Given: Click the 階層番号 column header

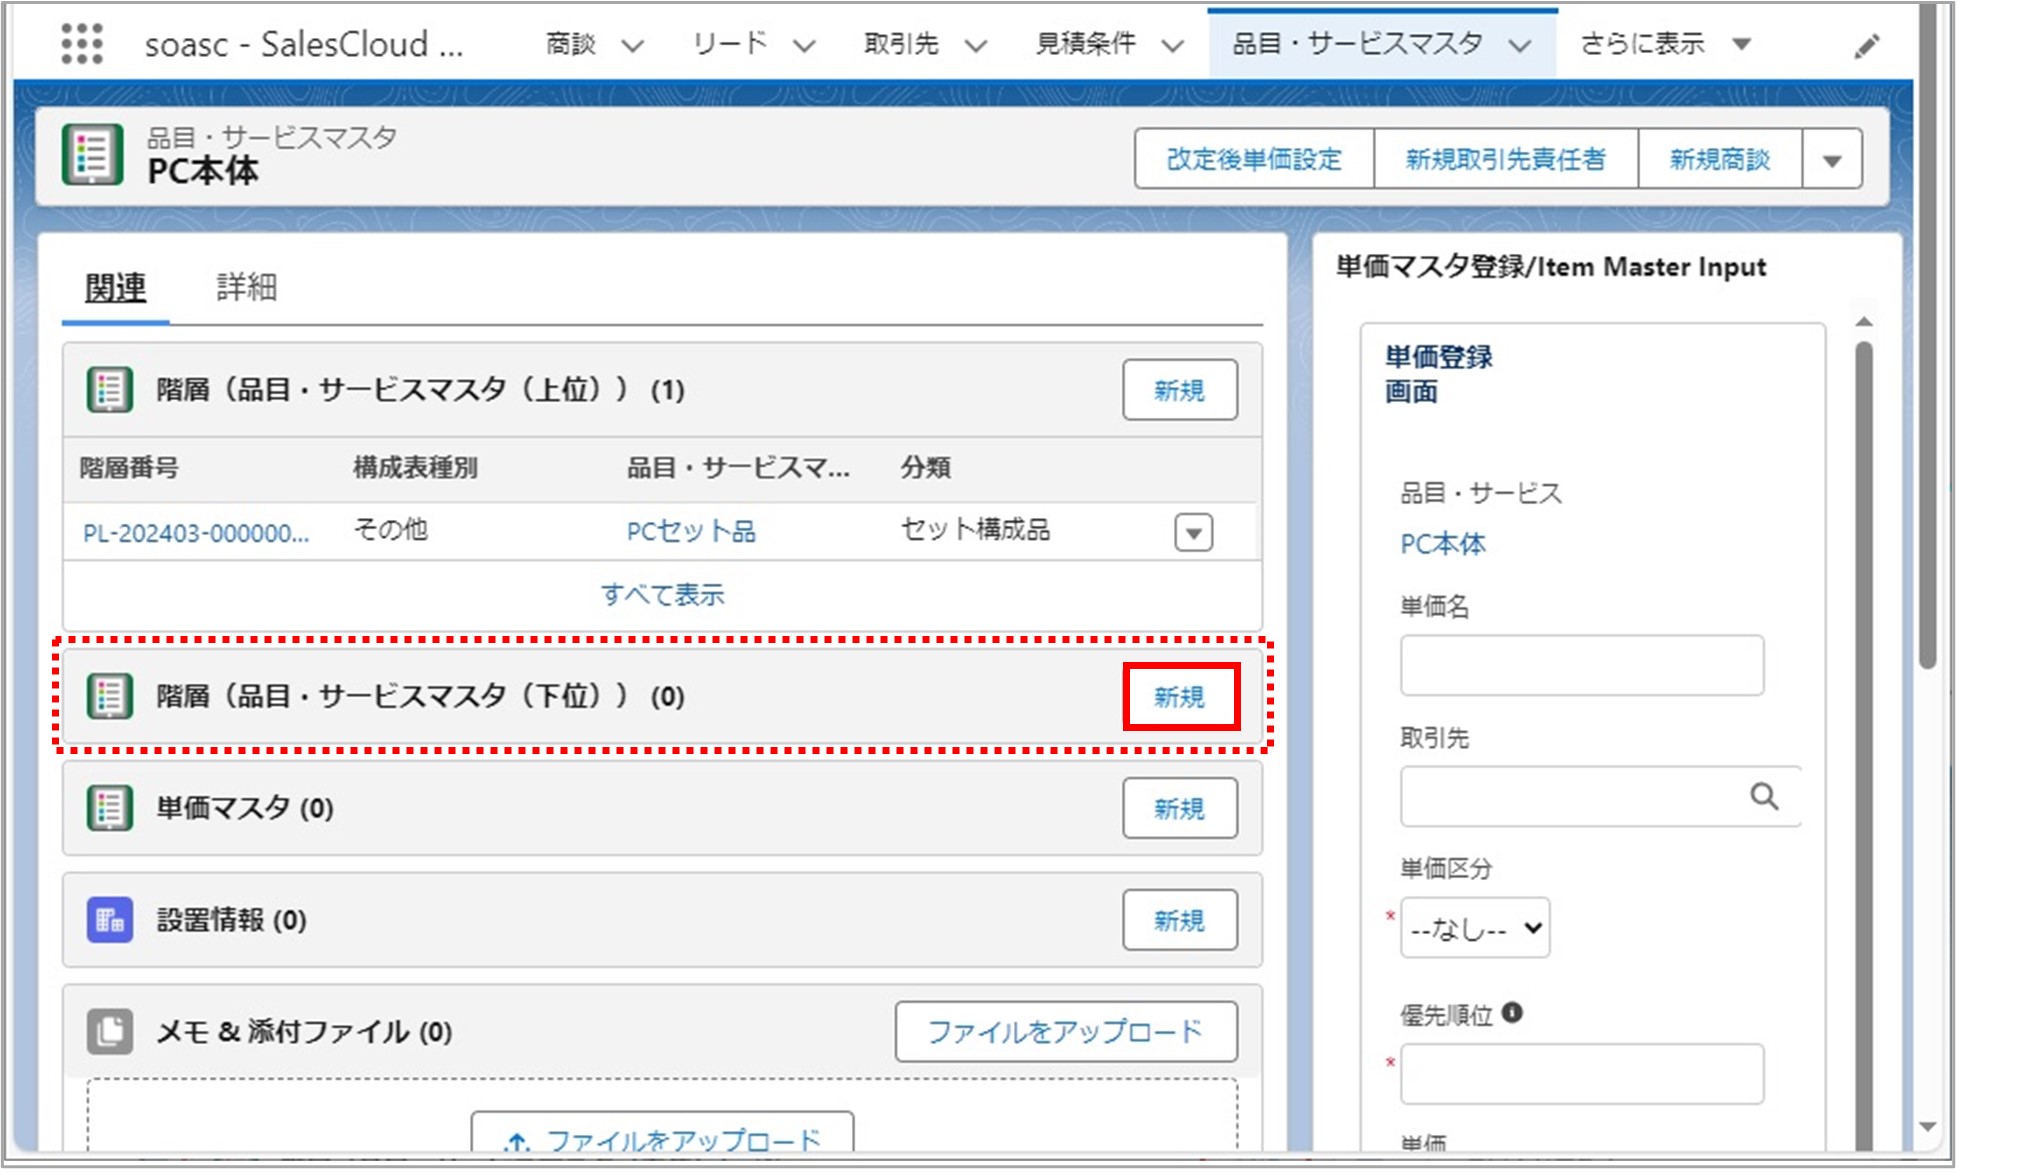Looking at the screenshot, I should (129, 467).
